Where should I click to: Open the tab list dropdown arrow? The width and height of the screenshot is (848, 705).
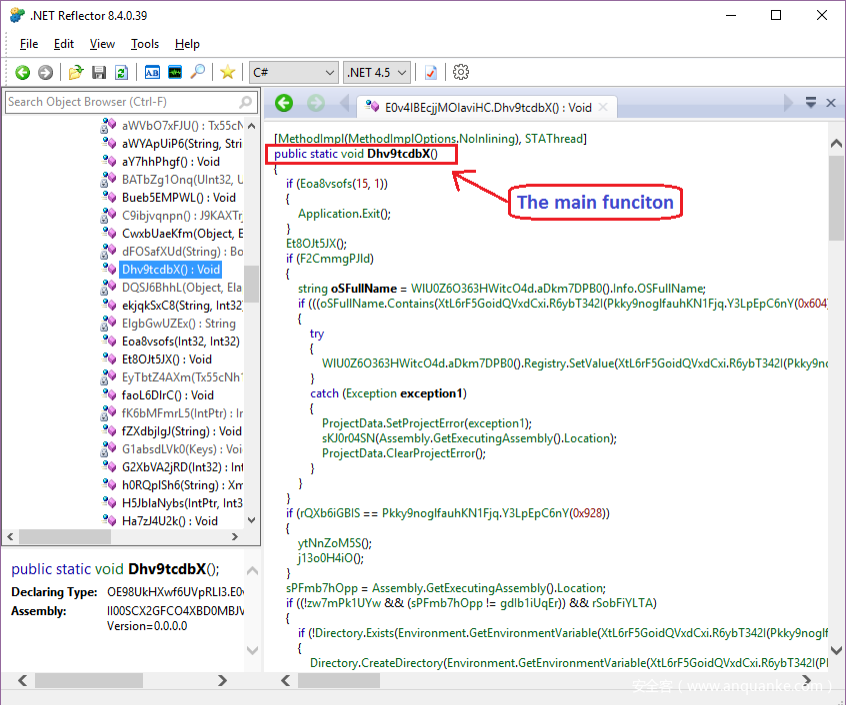[x=809, y=103]
